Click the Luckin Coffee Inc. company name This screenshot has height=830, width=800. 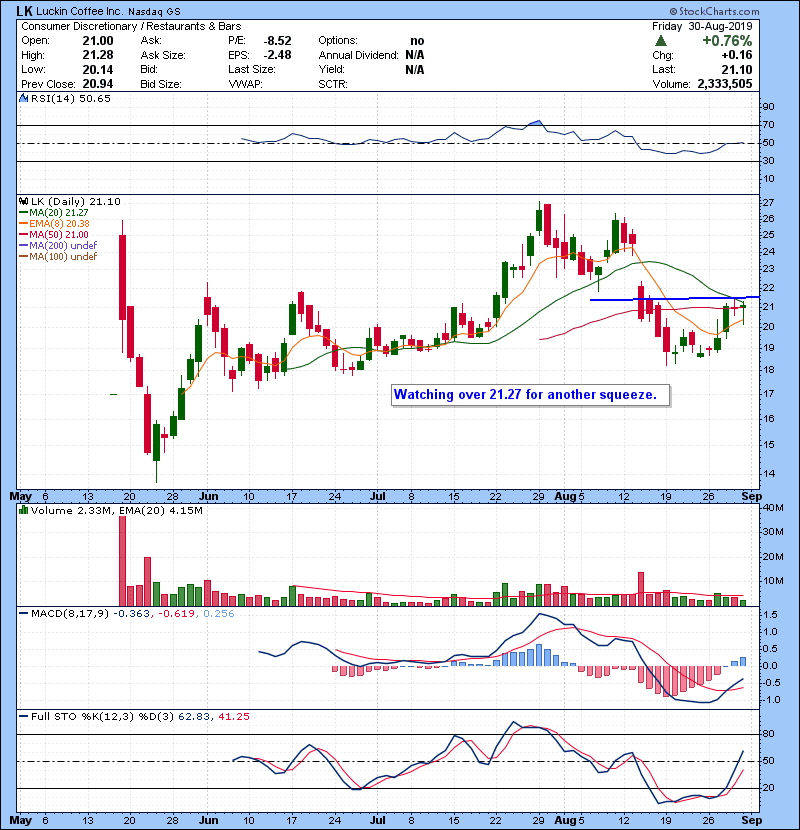click(x=80, y=11)
